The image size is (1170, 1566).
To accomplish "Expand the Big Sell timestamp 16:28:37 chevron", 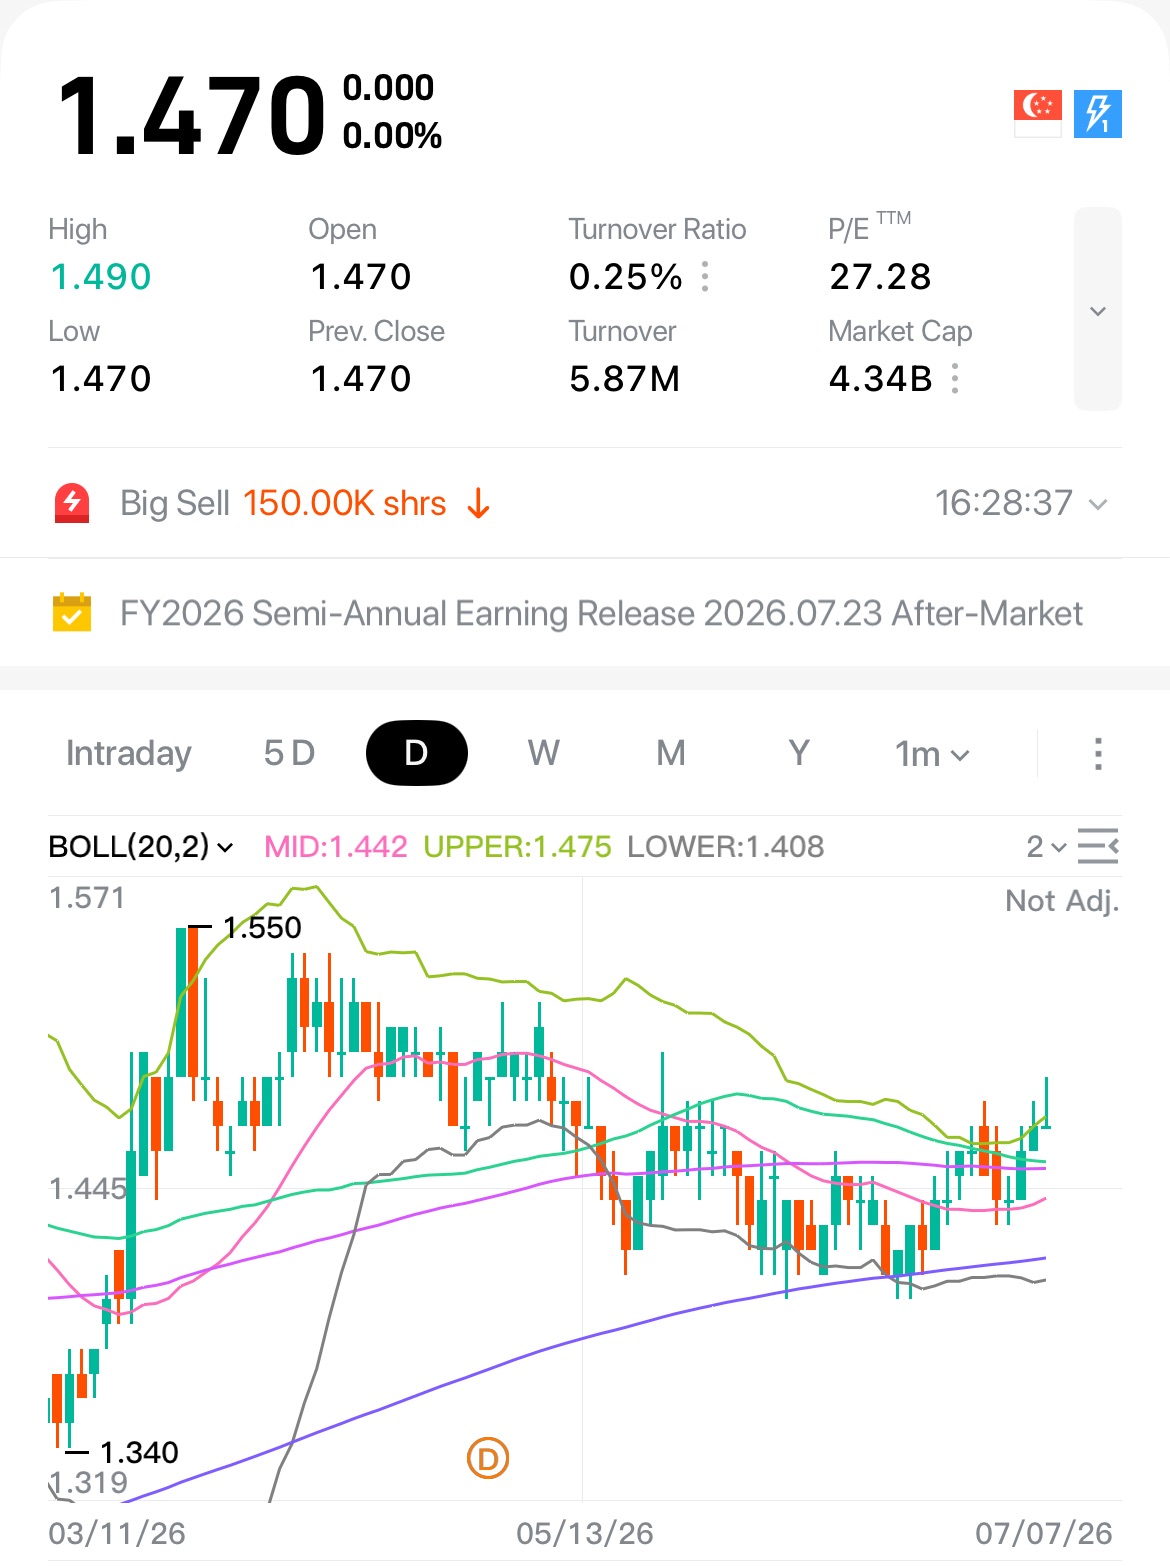I will (x=1098, y=503).
